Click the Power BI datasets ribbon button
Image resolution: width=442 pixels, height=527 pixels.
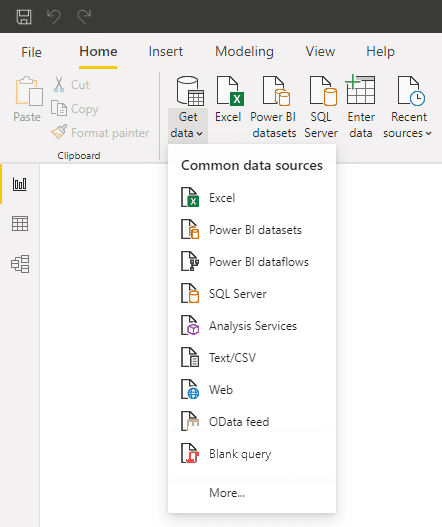274,108
